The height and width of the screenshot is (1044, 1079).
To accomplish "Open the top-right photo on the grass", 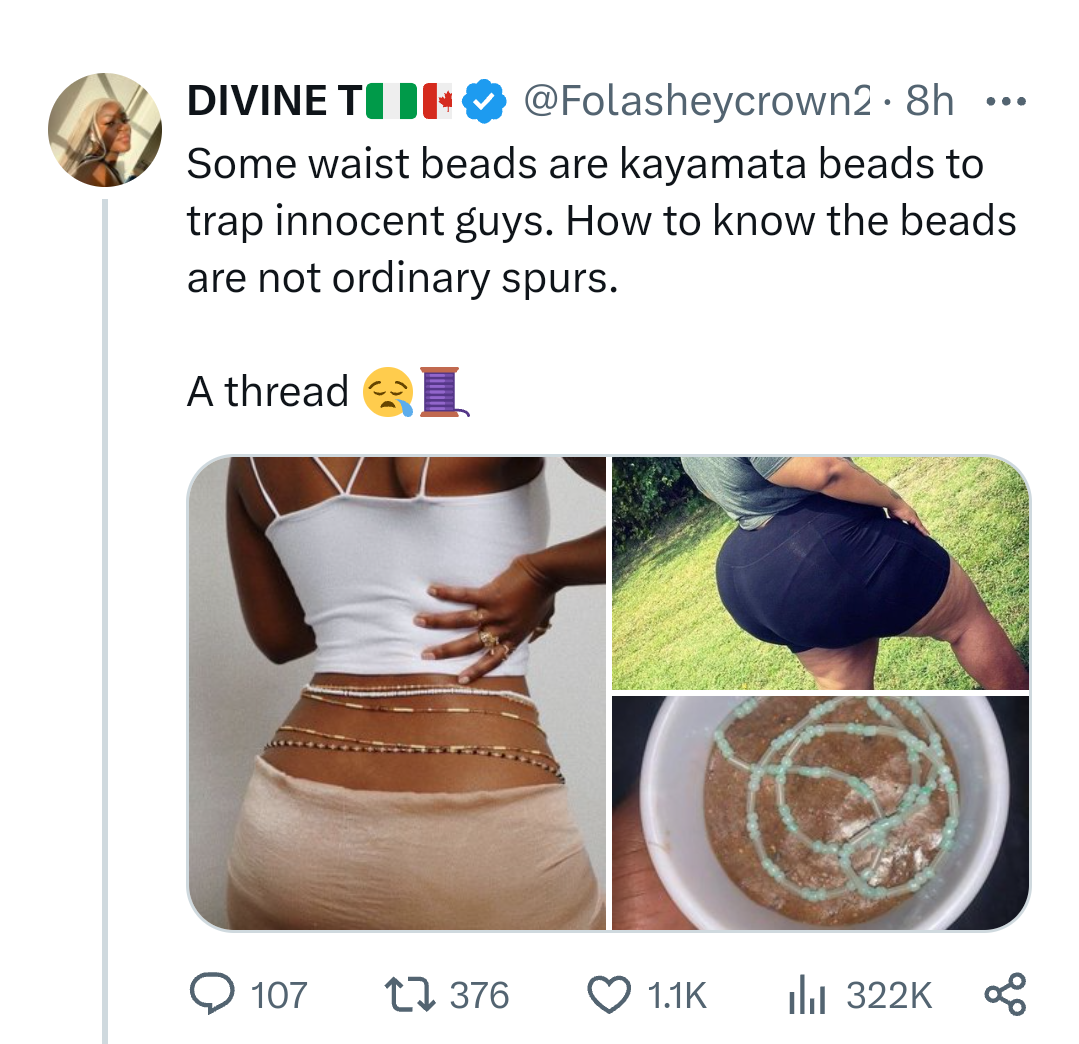I will pos(820,573).
